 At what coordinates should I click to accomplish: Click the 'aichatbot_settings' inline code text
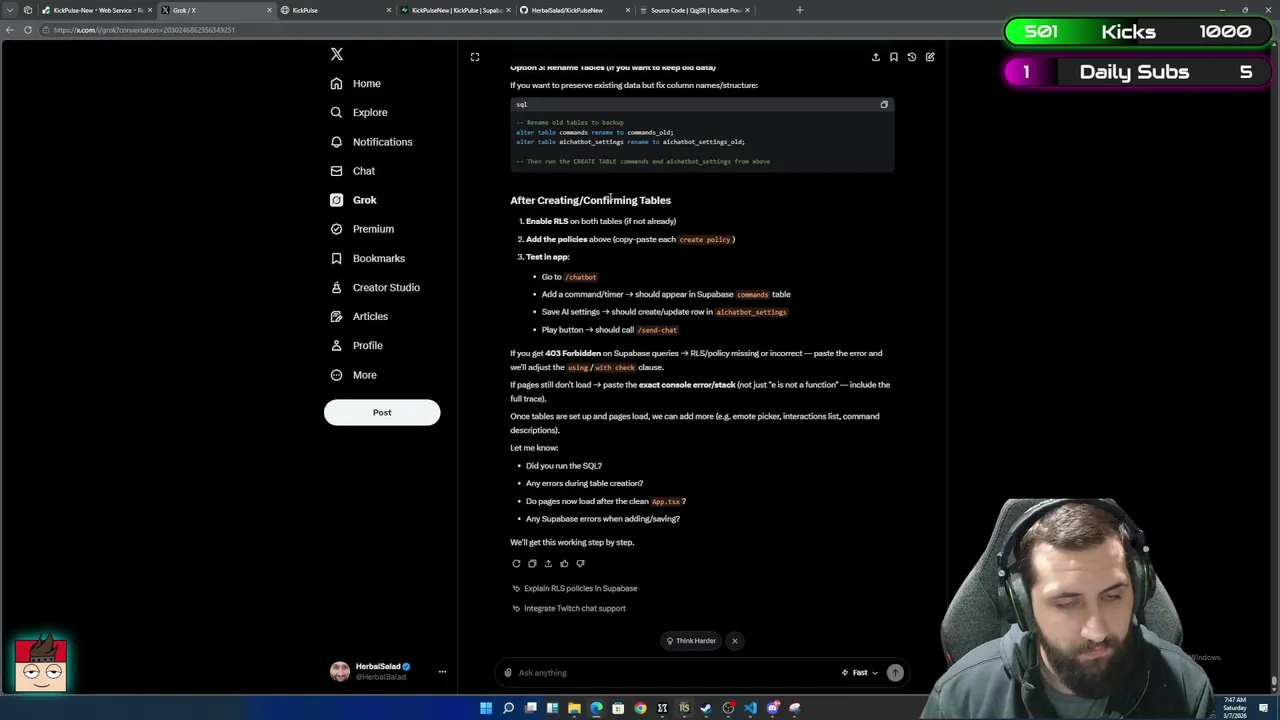click(751, 312)
